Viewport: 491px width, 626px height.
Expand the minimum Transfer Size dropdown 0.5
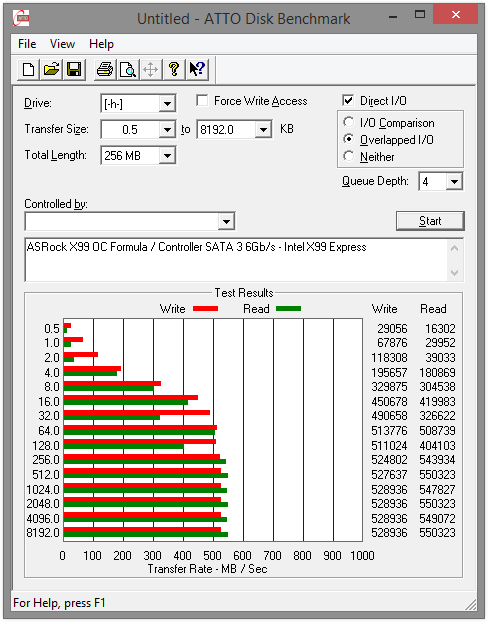(x=168, y=129)
